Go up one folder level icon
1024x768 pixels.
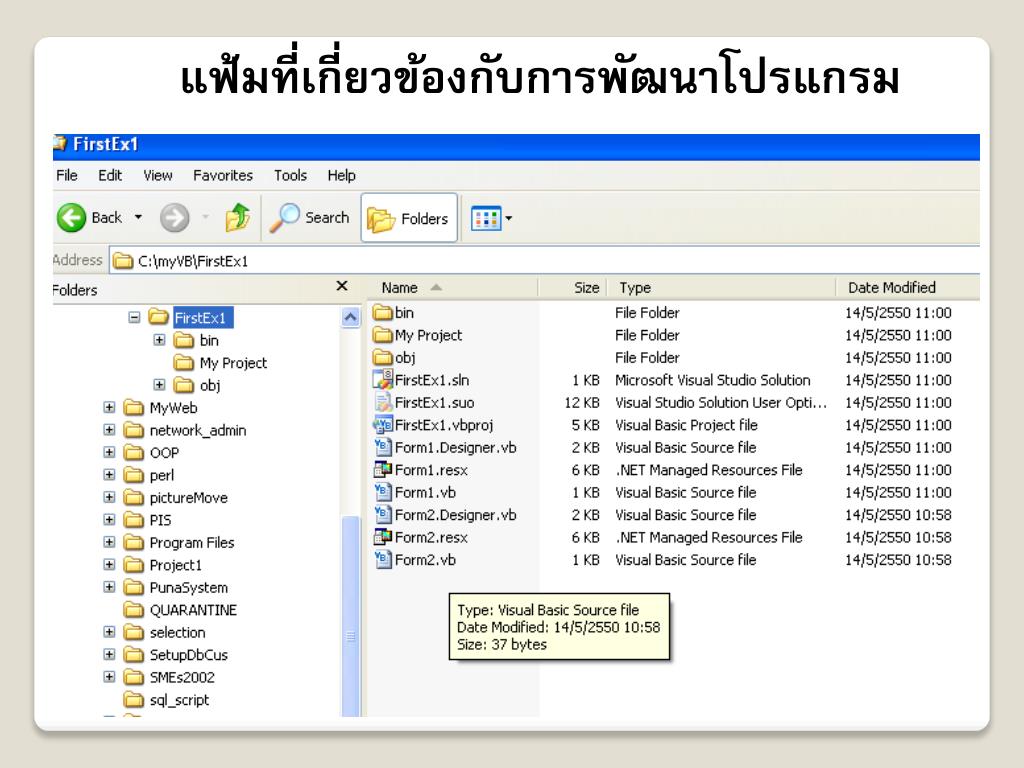pyautogui.click(x=237, y=217)
